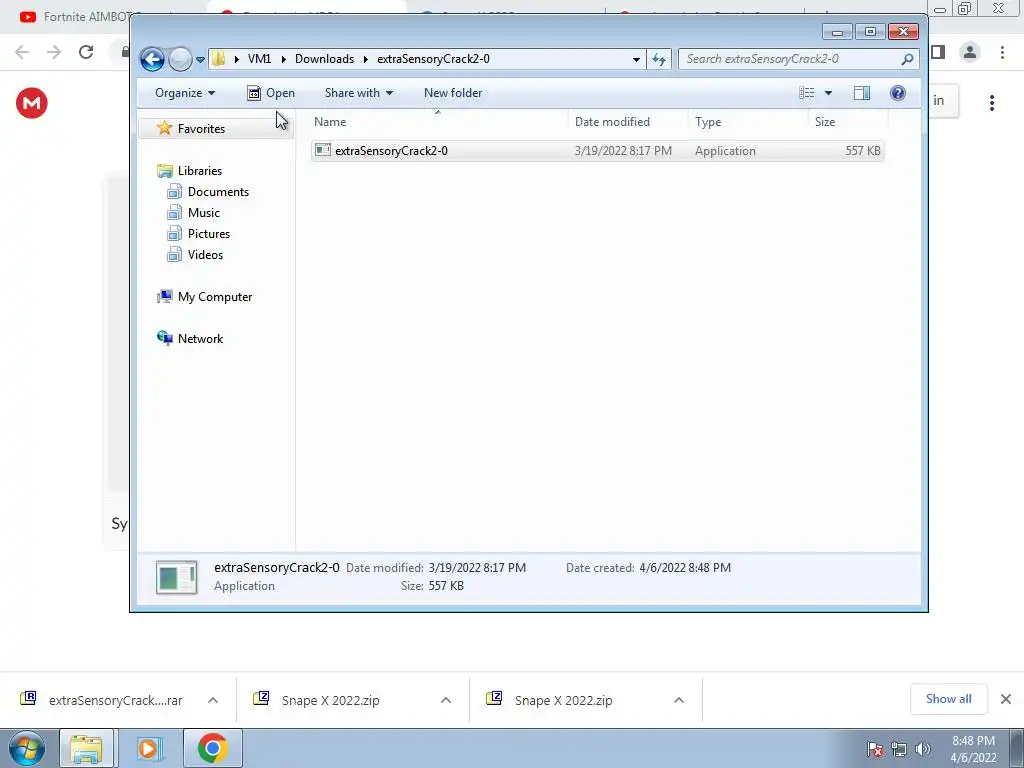This screenshot has height=768, width=1024.
Task: Sort files by the Name column
Action: [438, 121]
